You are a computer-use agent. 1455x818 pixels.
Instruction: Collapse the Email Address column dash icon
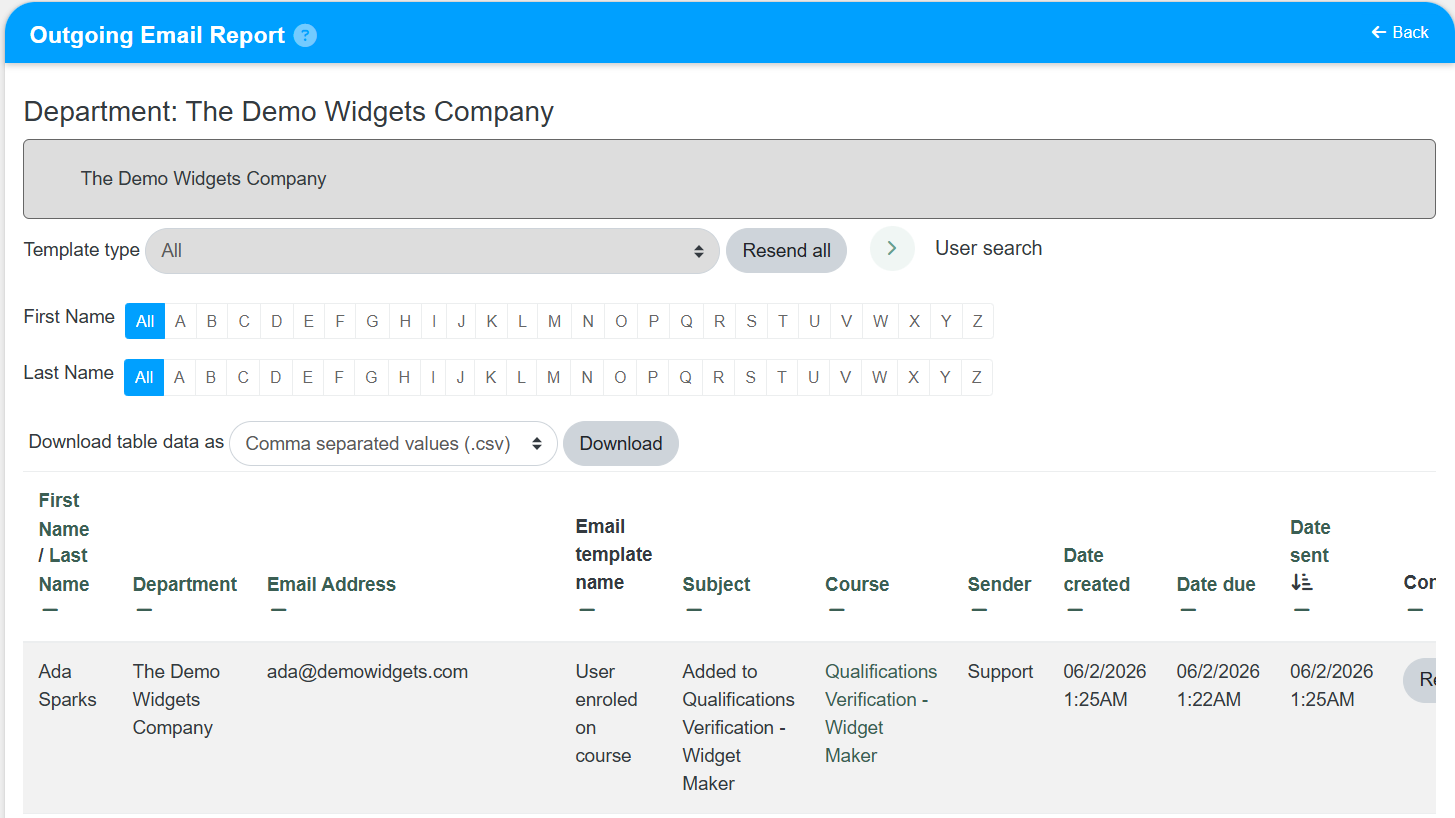(278, 610)
